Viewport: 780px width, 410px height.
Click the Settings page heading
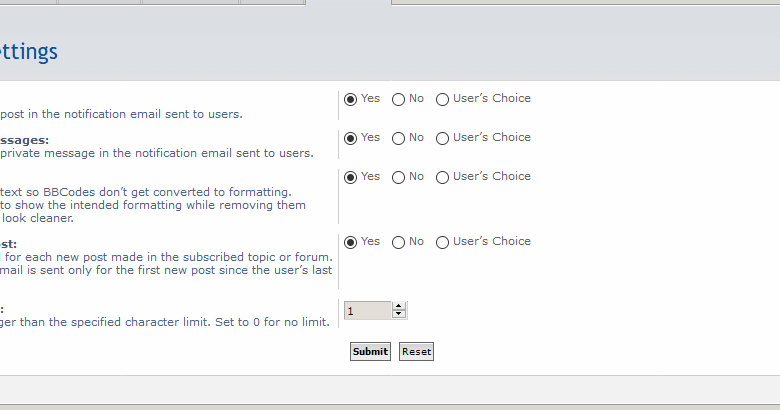coord(28,52)
